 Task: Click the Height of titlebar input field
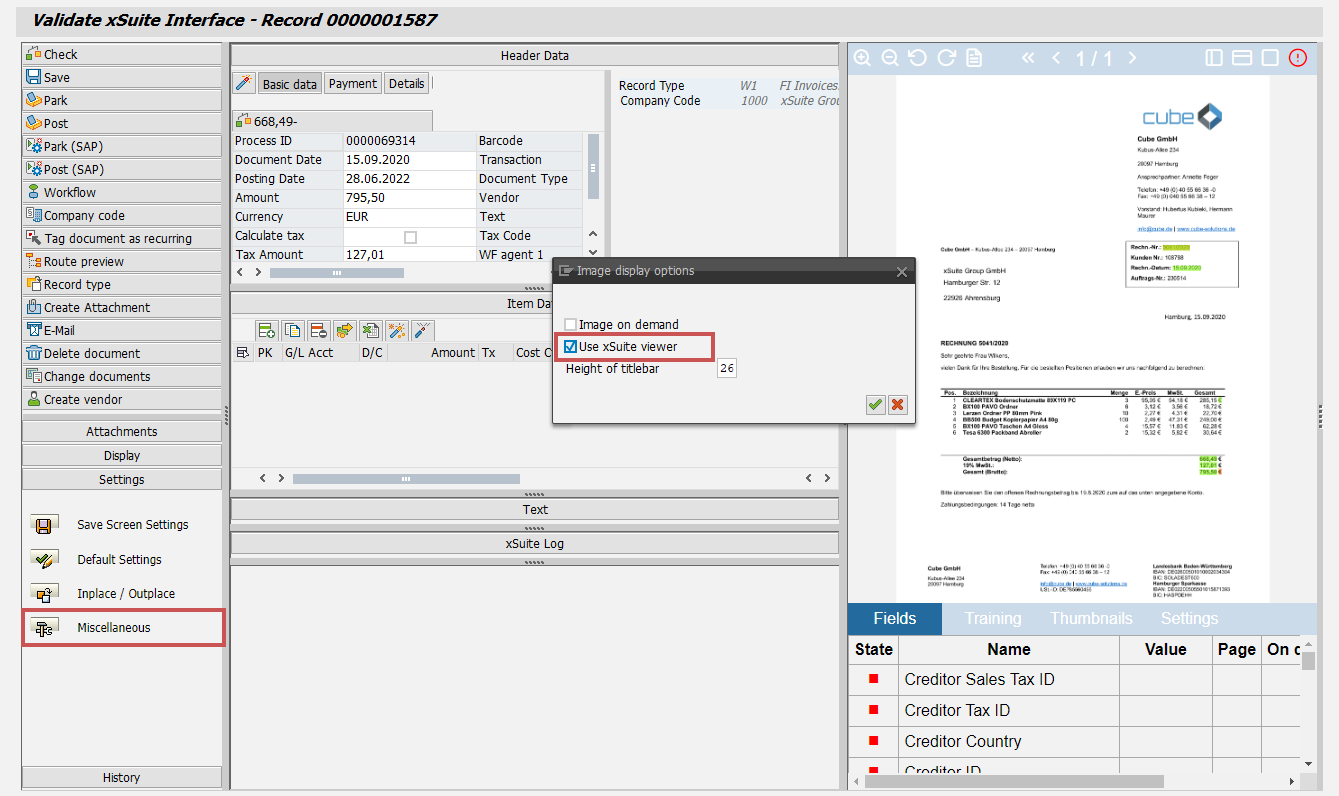click(726, 369)
